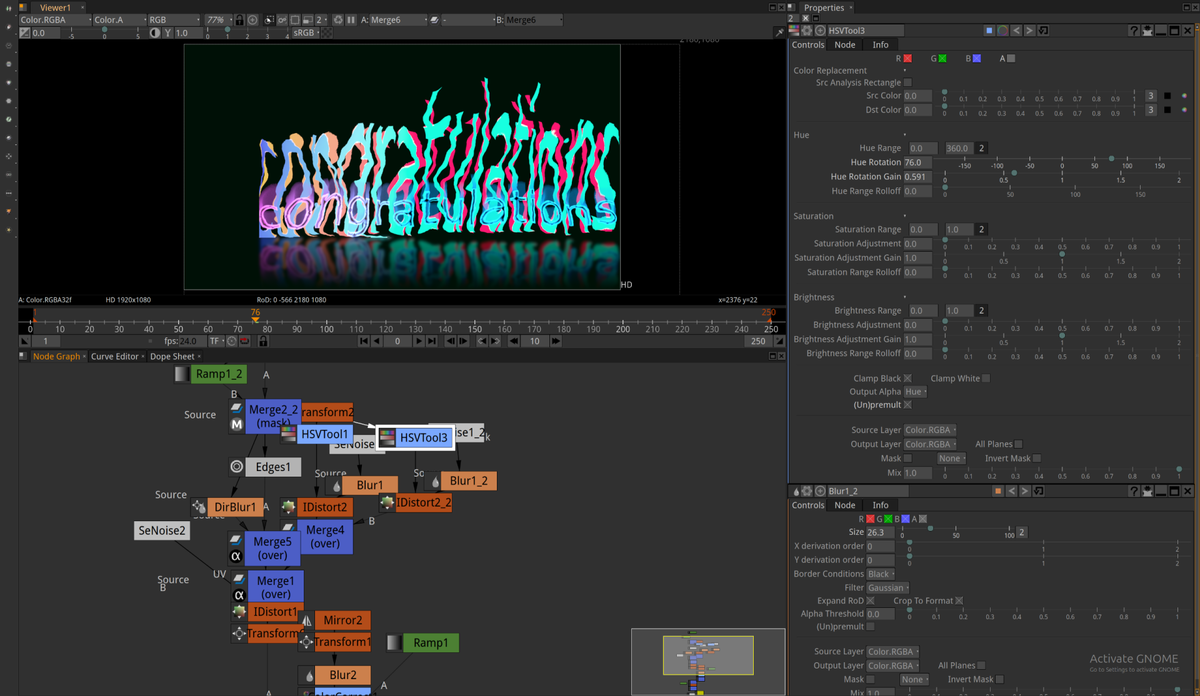1200x696 pixels.
Task: Toggle the Expand RoD checkbox in Blur1_2
Action: click(870, 600)
